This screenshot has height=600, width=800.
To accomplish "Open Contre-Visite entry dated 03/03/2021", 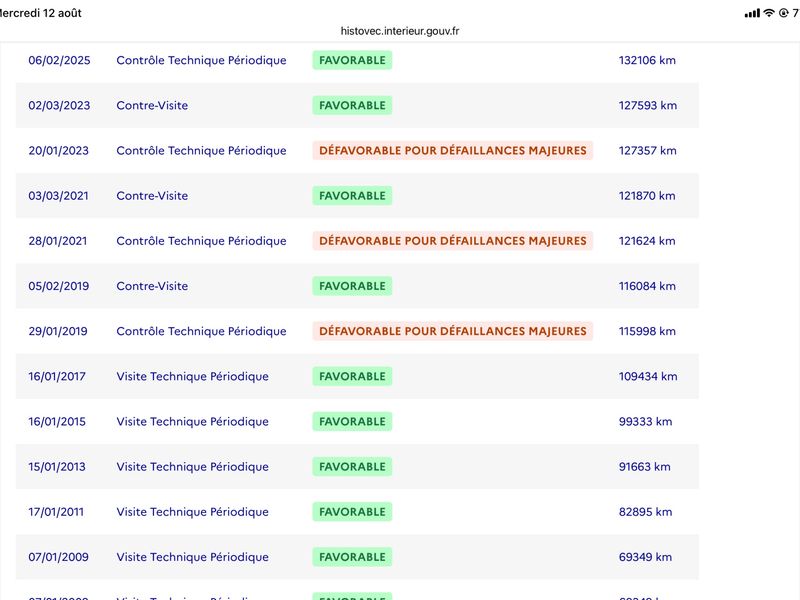I will coord(152,196).
